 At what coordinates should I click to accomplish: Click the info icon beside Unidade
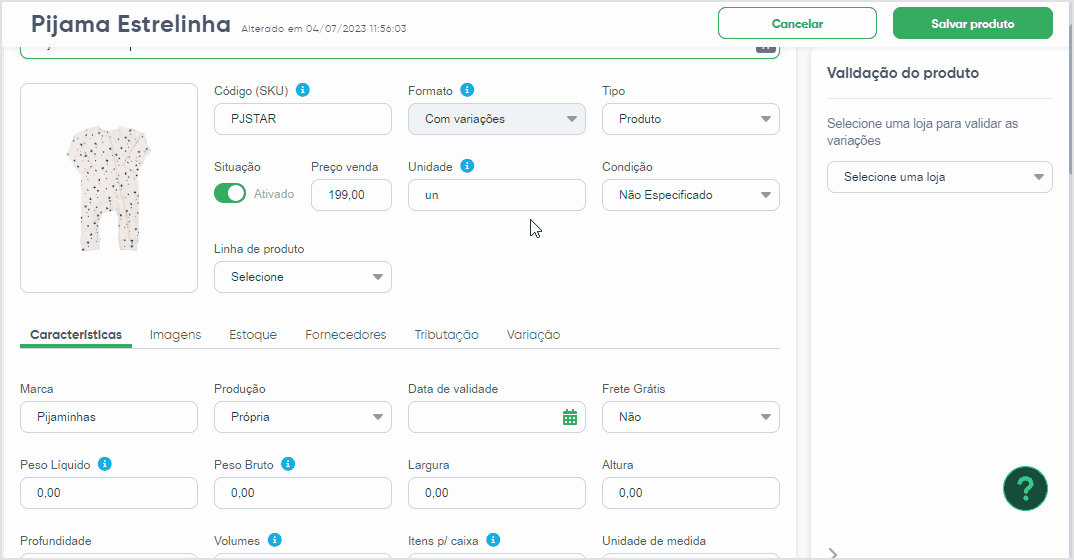(x=467, y=166)
